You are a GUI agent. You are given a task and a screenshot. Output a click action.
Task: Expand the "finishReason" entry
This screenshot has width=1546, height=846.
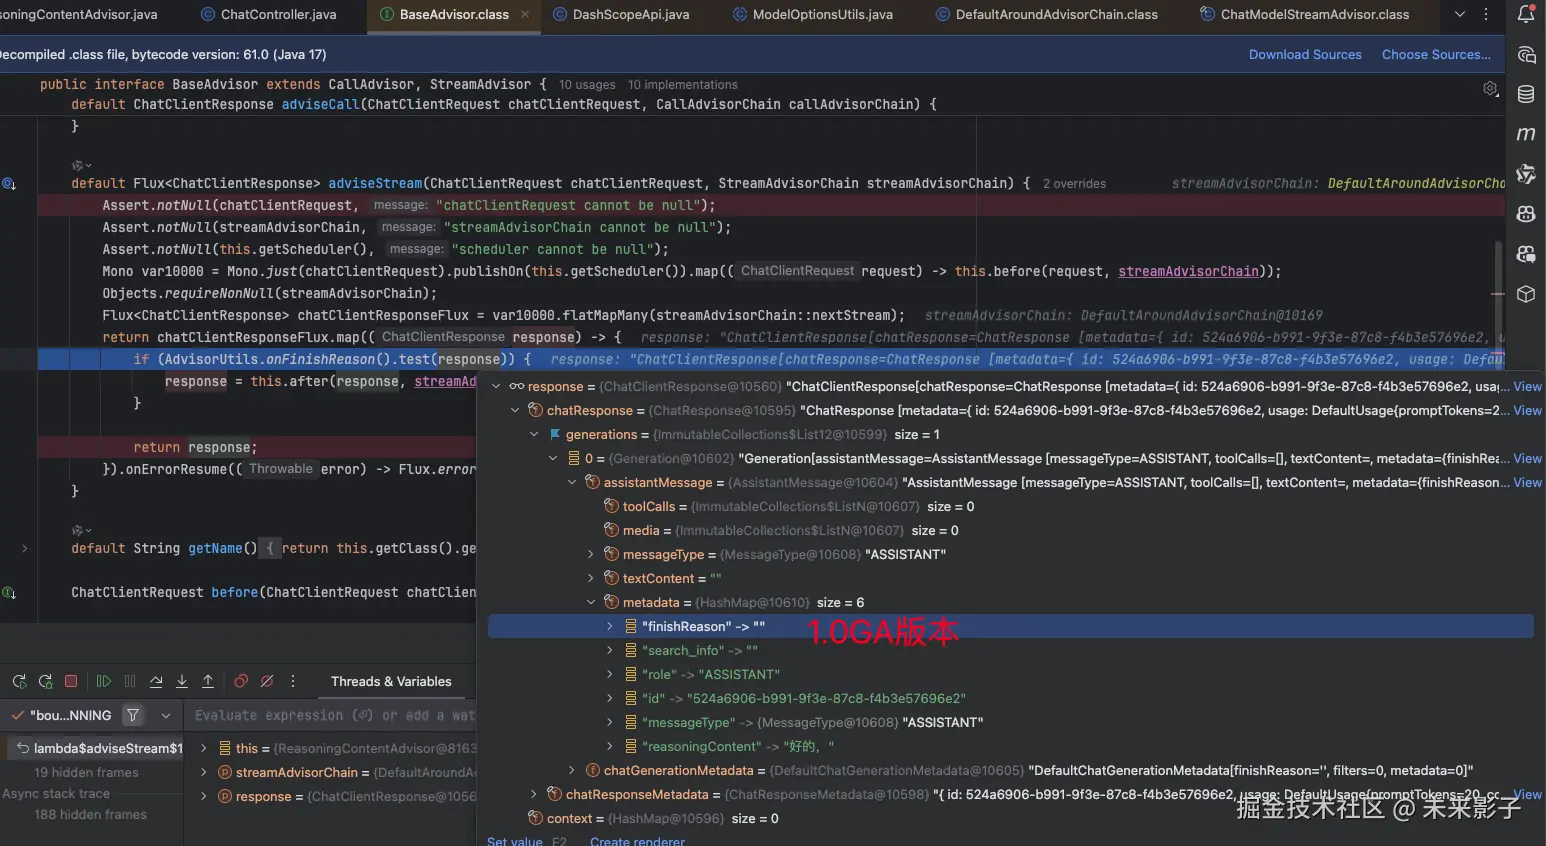[610, 627]
